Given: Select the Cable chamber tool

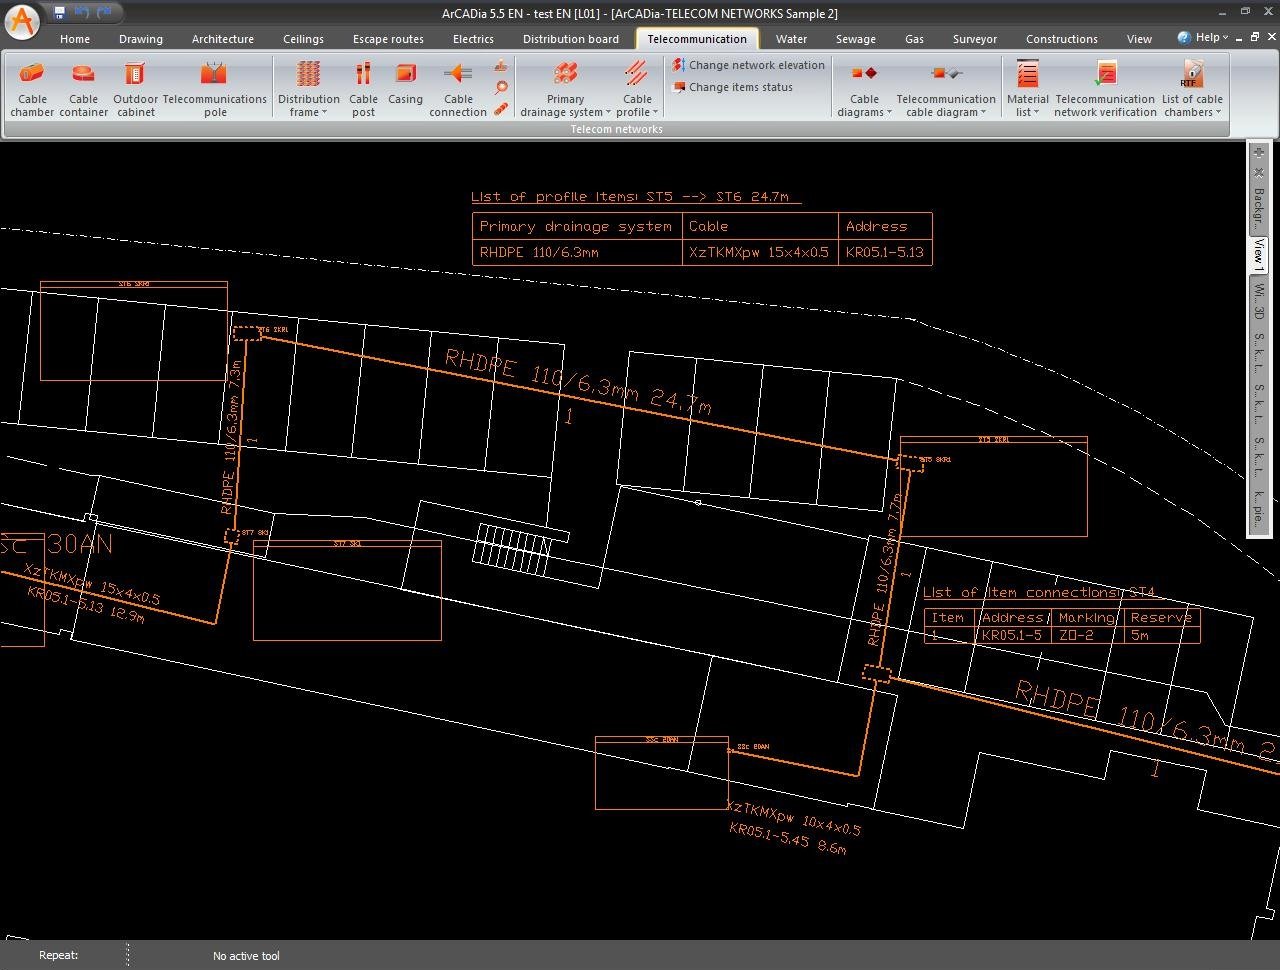Looking at the screenshot, I should point(32,88).
